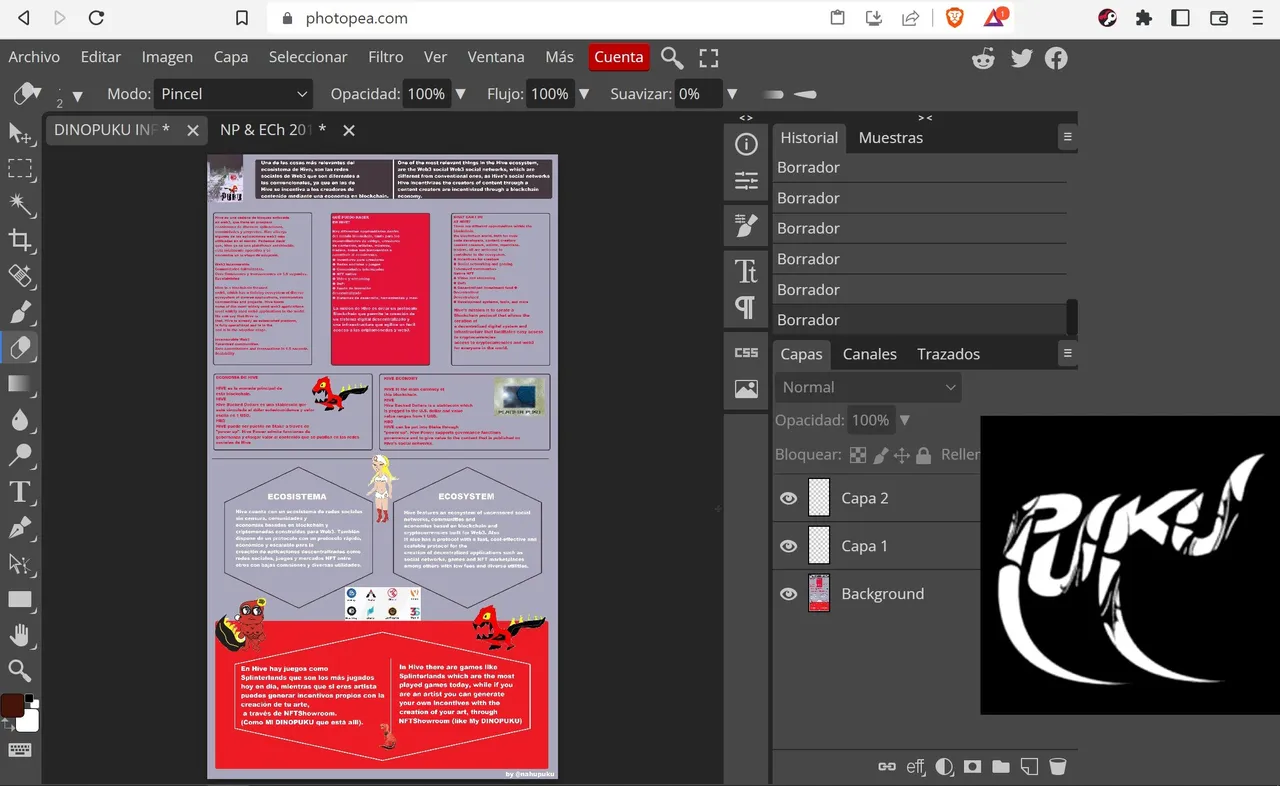The height and width of the screenshot is (786, 1280).
Task: Open the blend mode Normal dropdown
Action: [868, 387]
